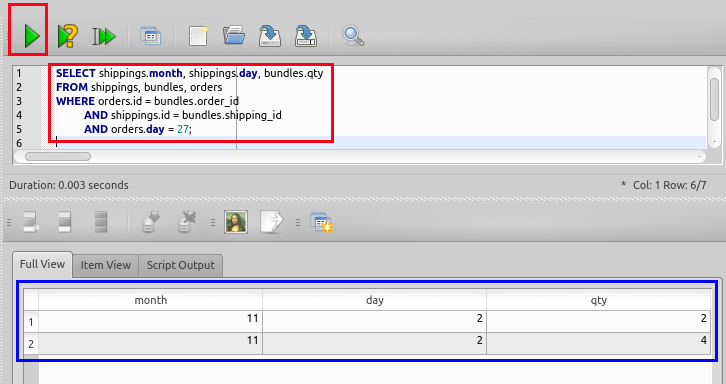Select result row number 1 header
This screenshot has height=384, width=726.
[x=31, y=321]
